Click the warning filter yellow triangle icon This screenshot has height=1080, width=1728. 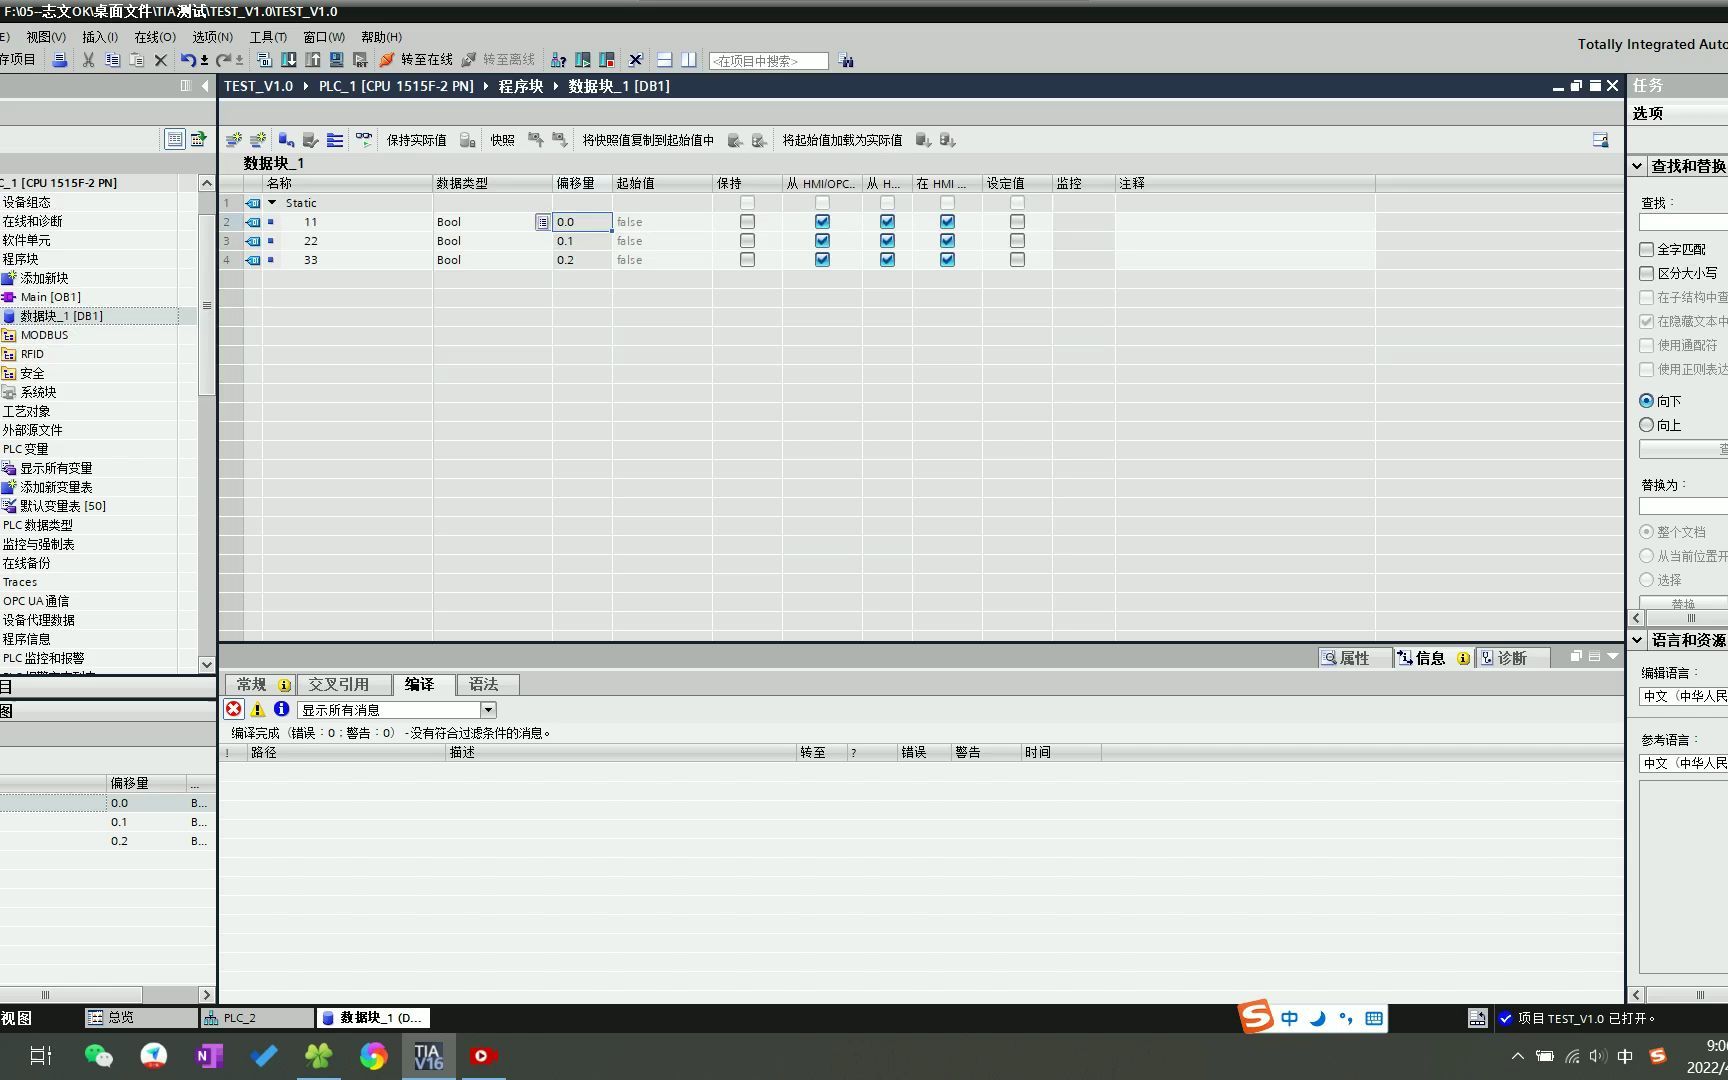258,709
